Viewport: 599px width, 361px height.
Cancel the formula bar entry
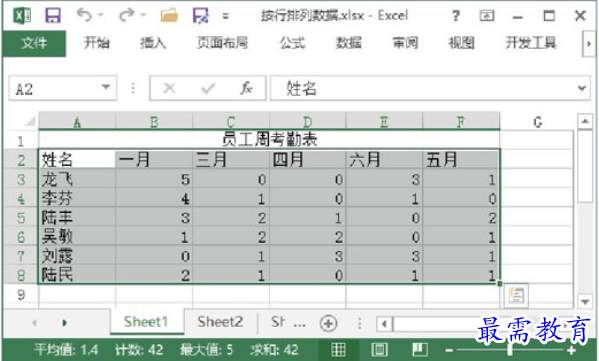point(169,88)
